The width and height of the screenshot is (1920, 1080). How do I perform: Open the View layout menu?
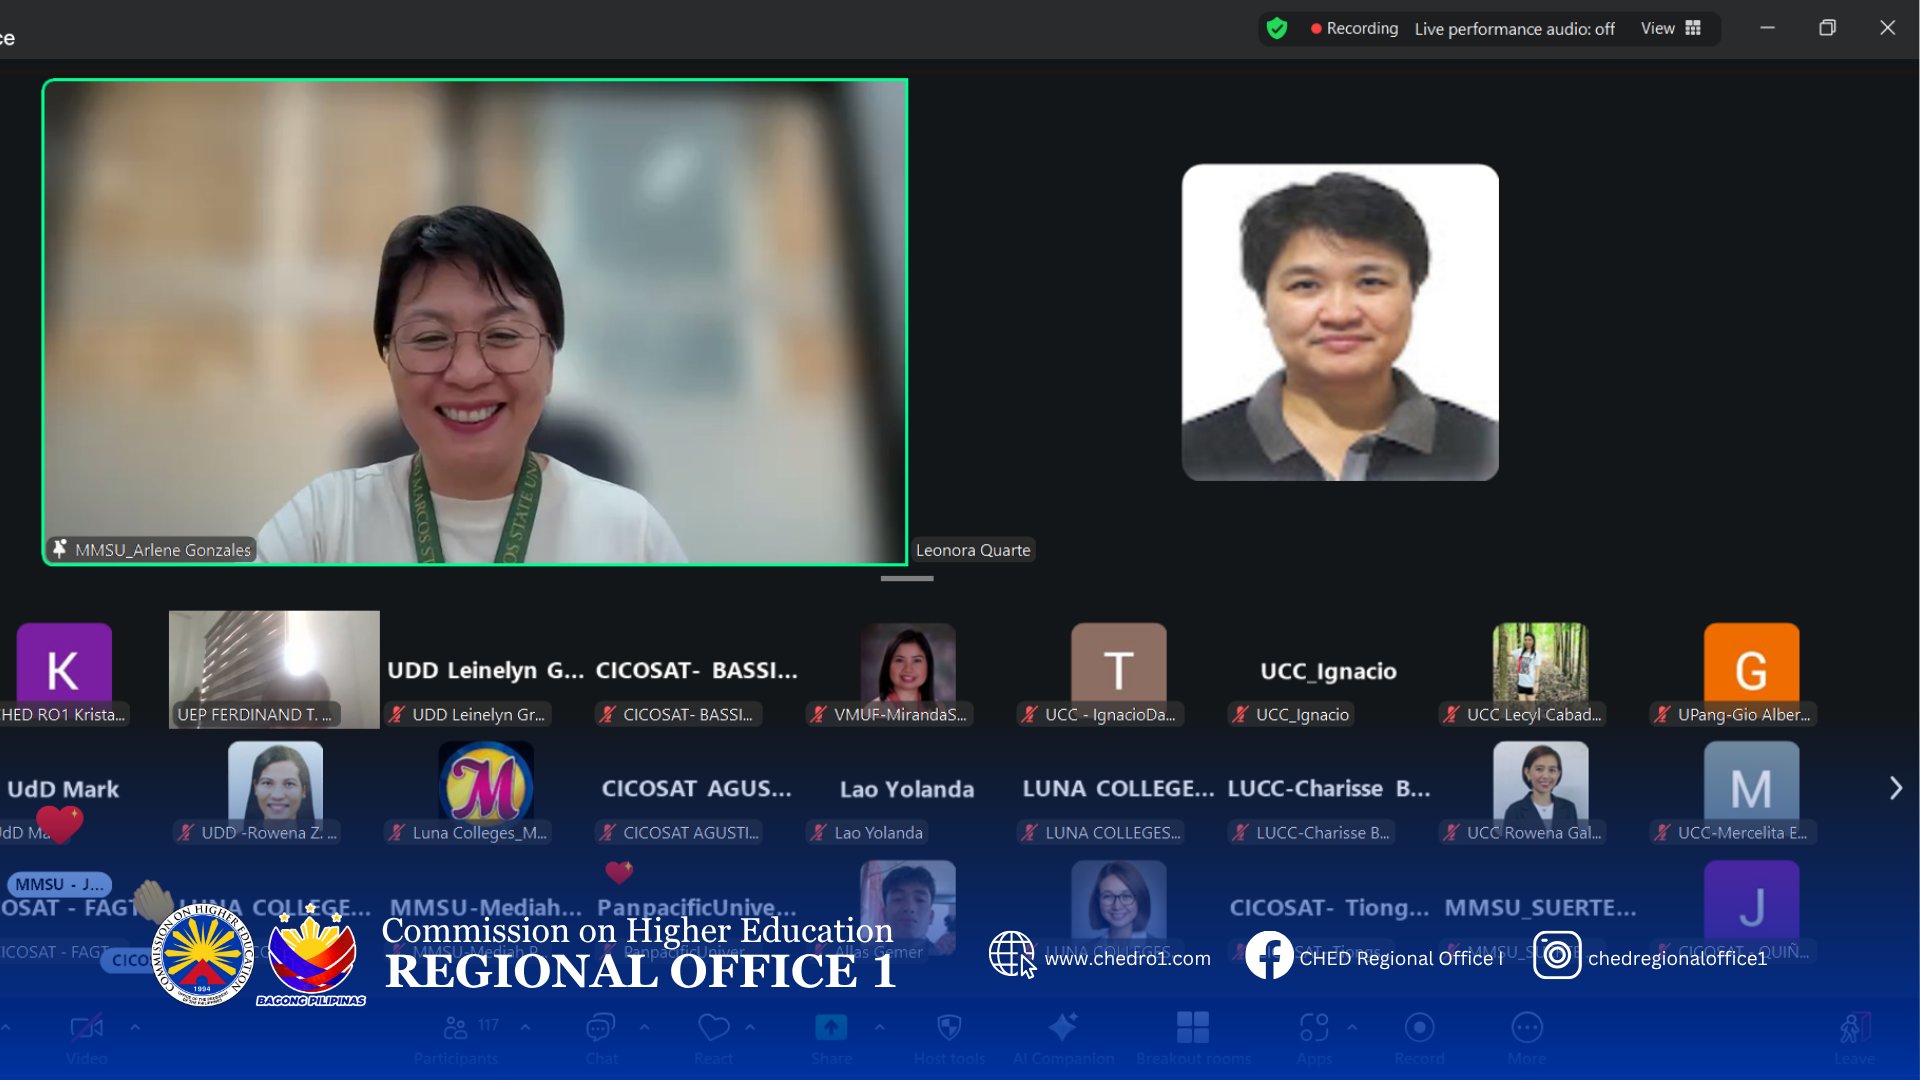[x=1670, y=28]
